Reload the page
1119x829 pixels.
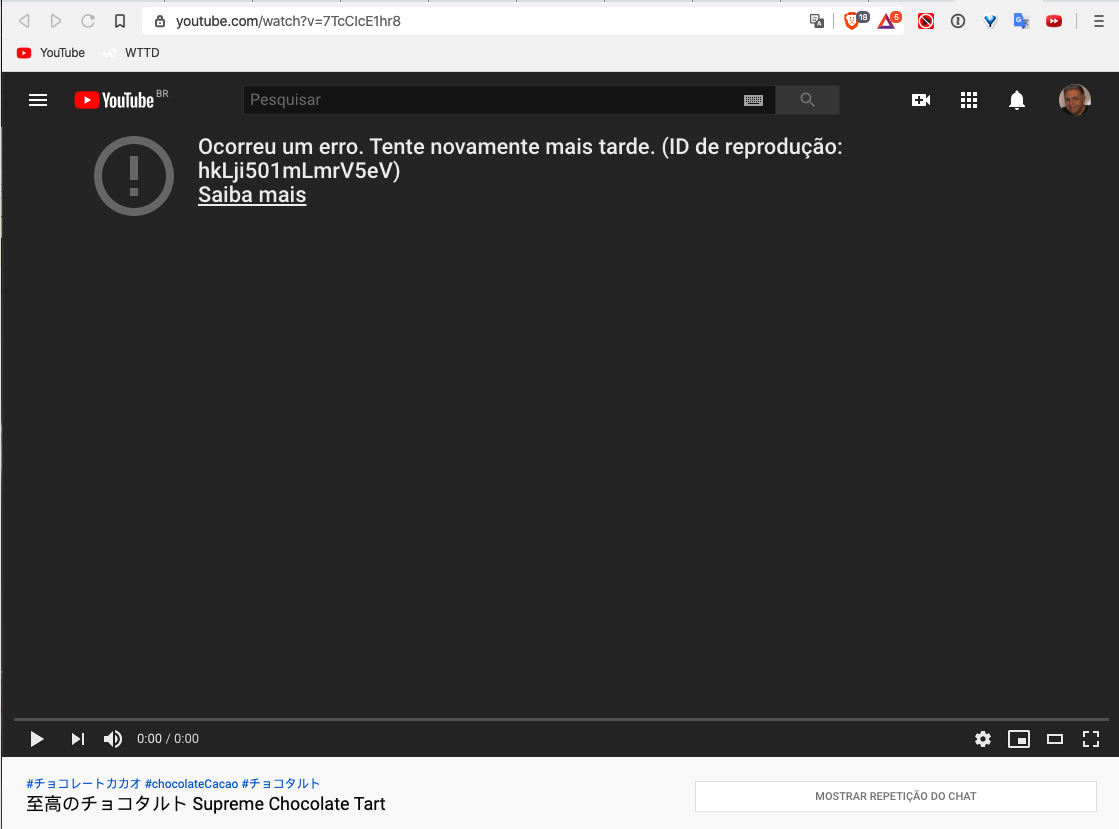(x=88, y=21)
